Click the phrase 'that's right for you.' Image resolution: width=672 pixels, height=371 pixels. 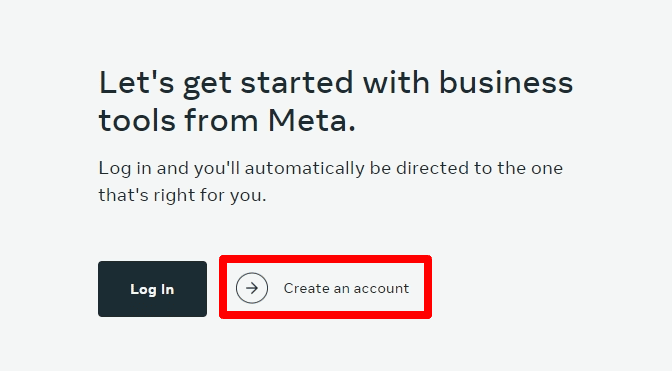pos(183,195)
